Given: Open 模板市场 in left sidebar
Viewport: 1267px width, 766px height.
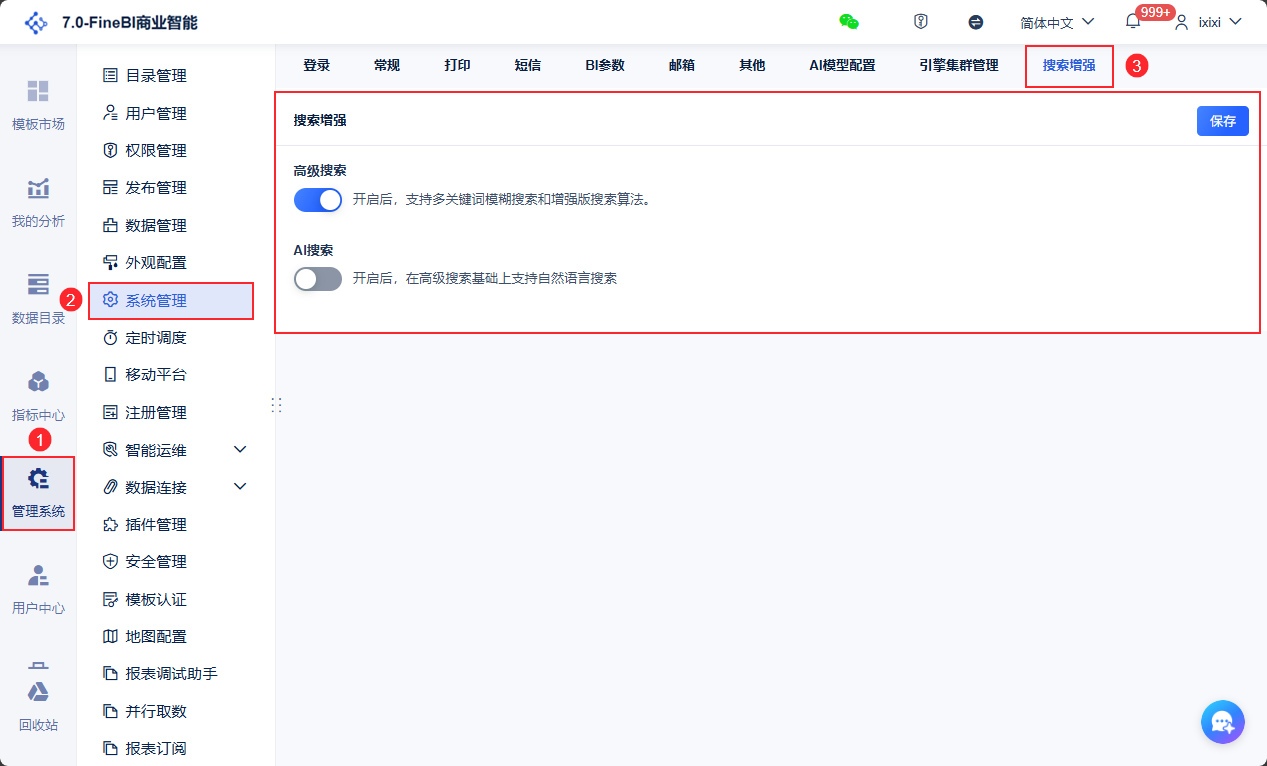Looking at the screenshot, I should (x=38, y=105).
